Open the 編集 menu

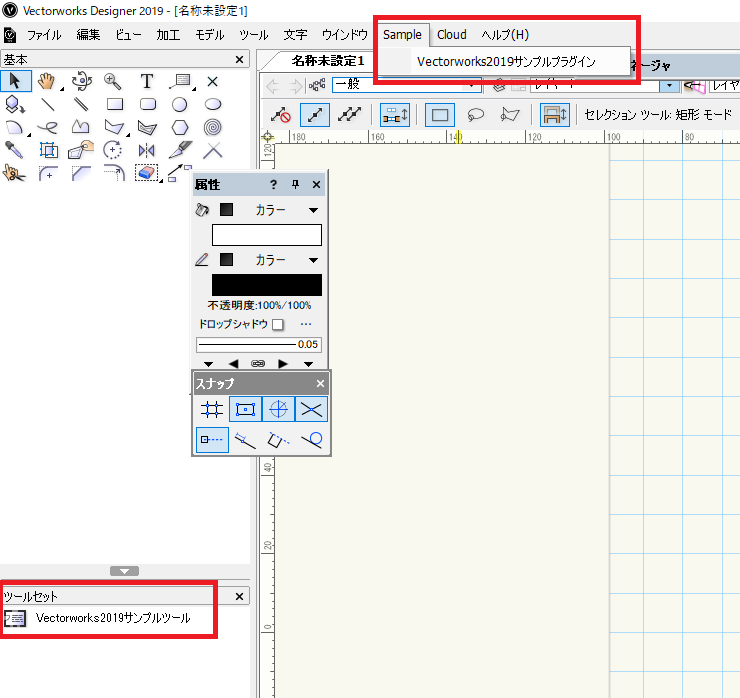pos(88,35)
